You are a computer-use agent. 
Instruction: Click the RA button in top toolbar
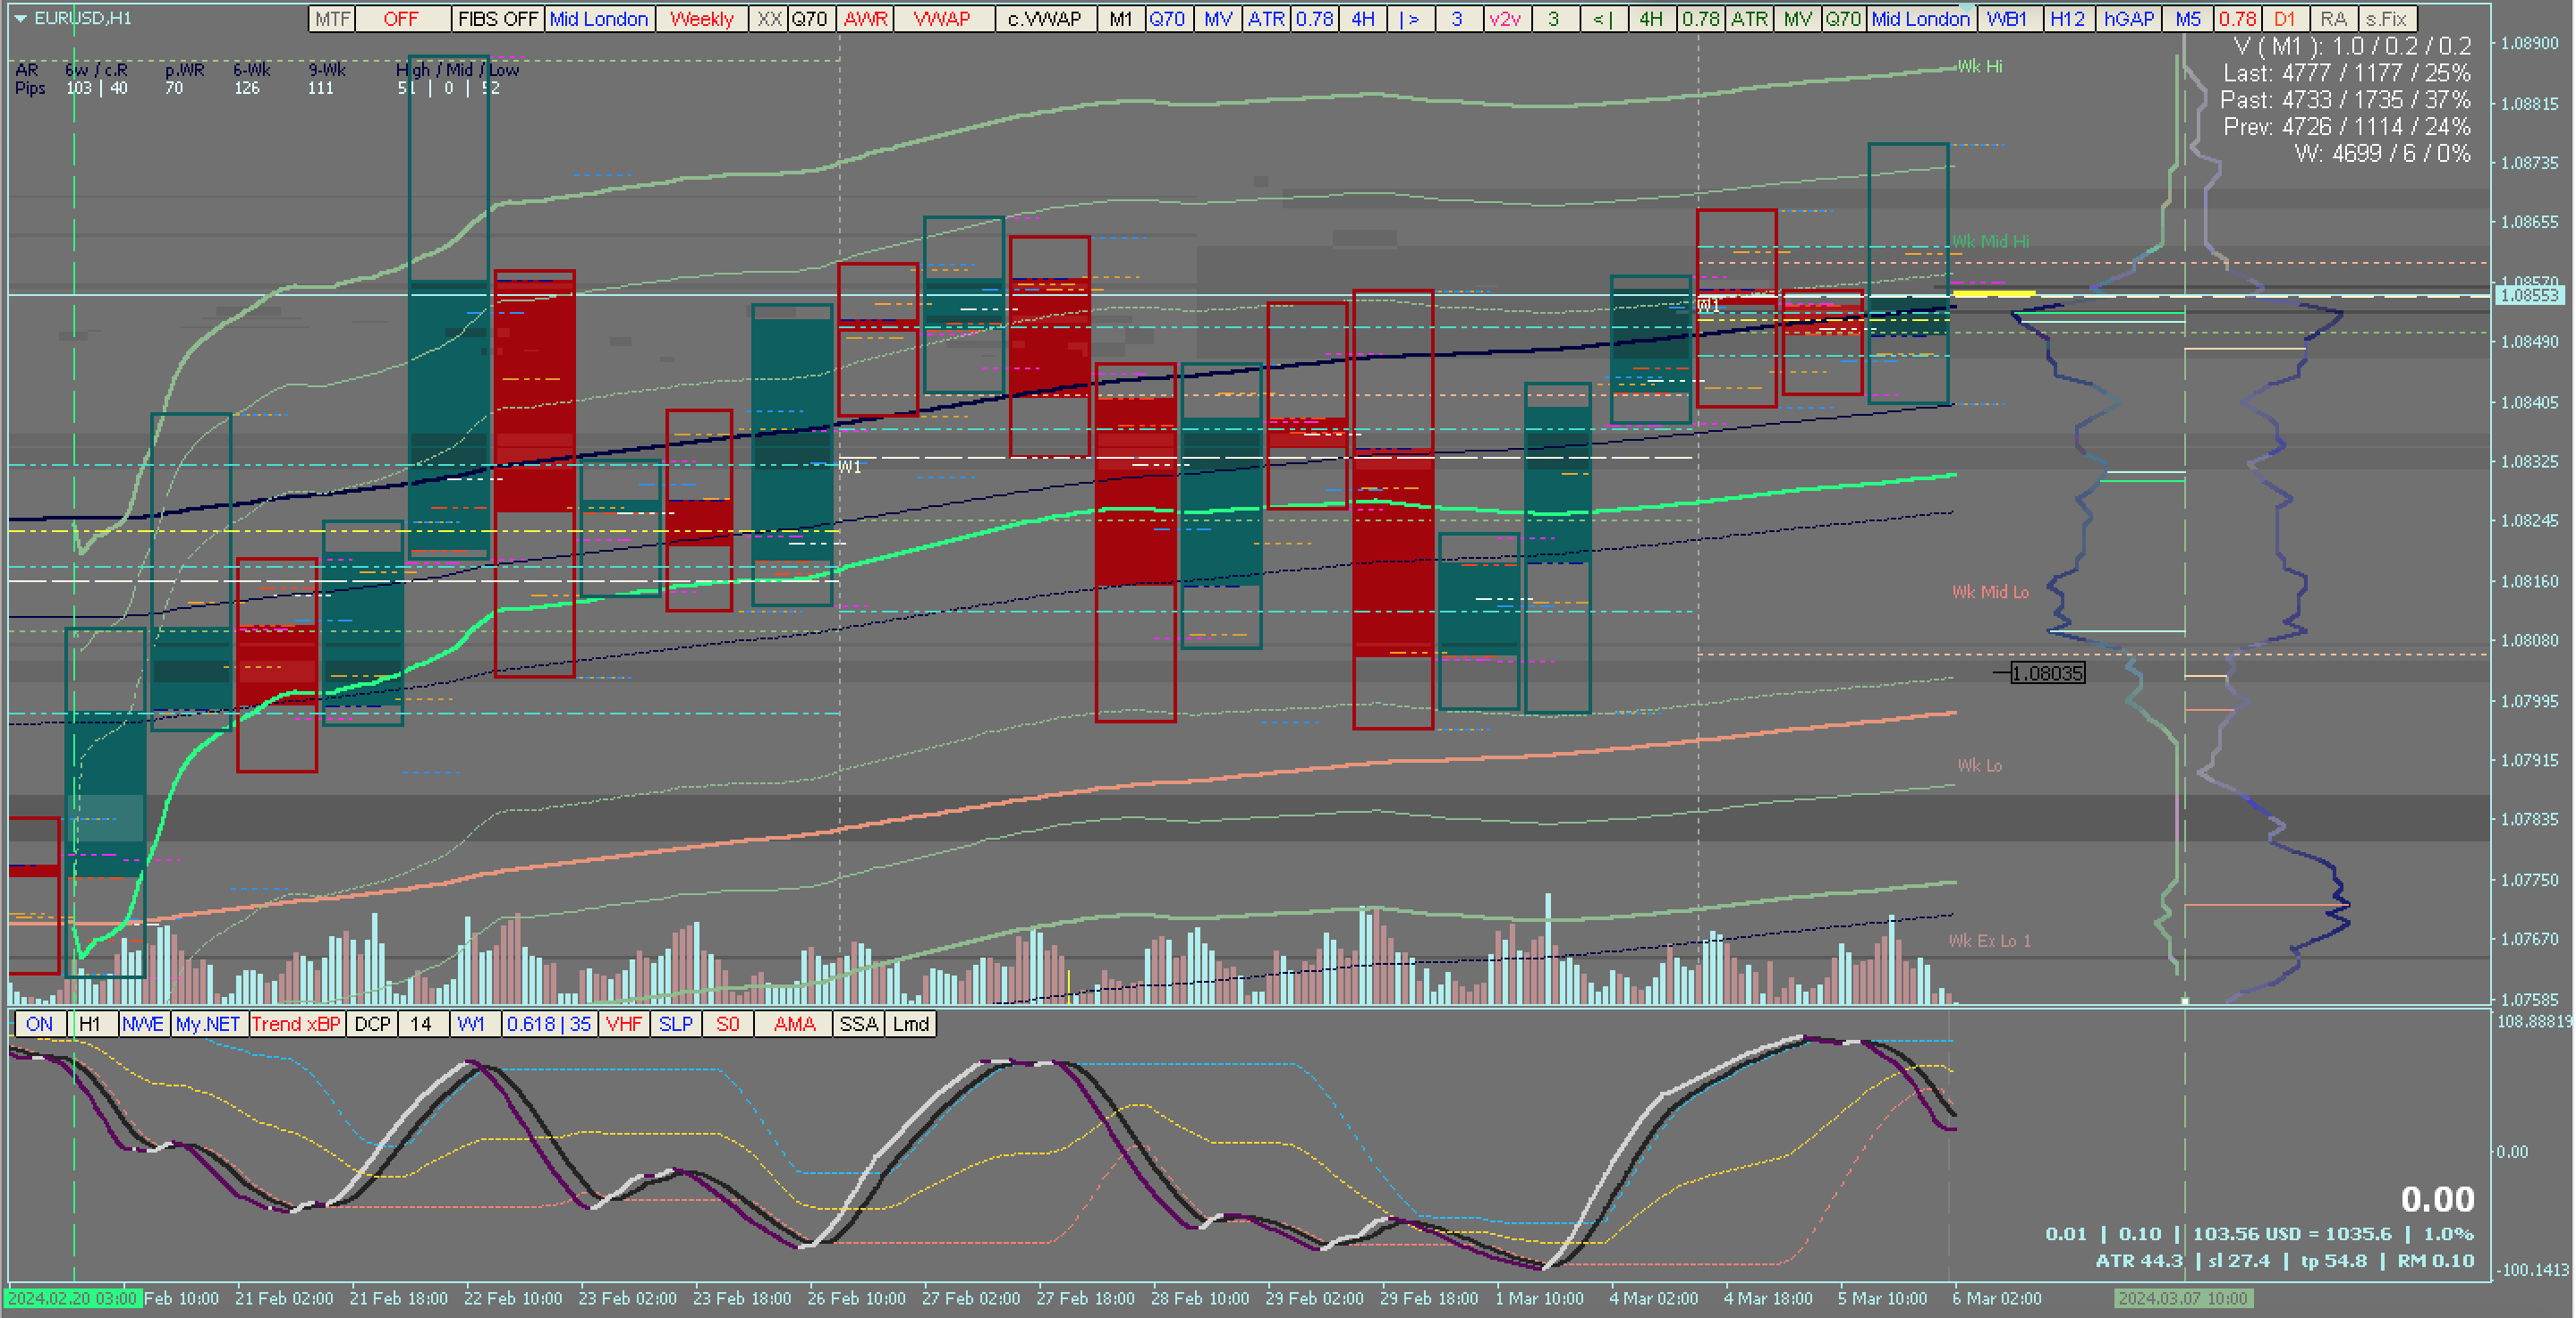click(2333, 19)
